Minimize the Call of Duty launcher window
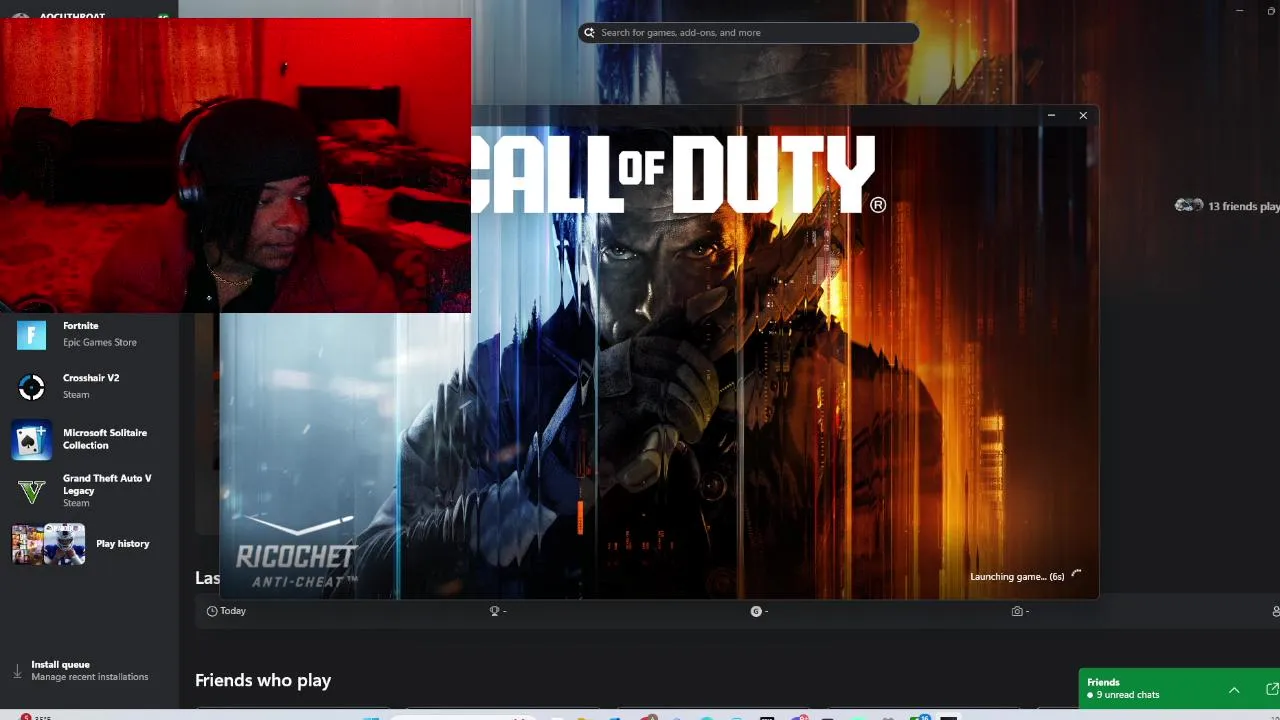This screenshot has height=720, width=1280. point(1051,116)
